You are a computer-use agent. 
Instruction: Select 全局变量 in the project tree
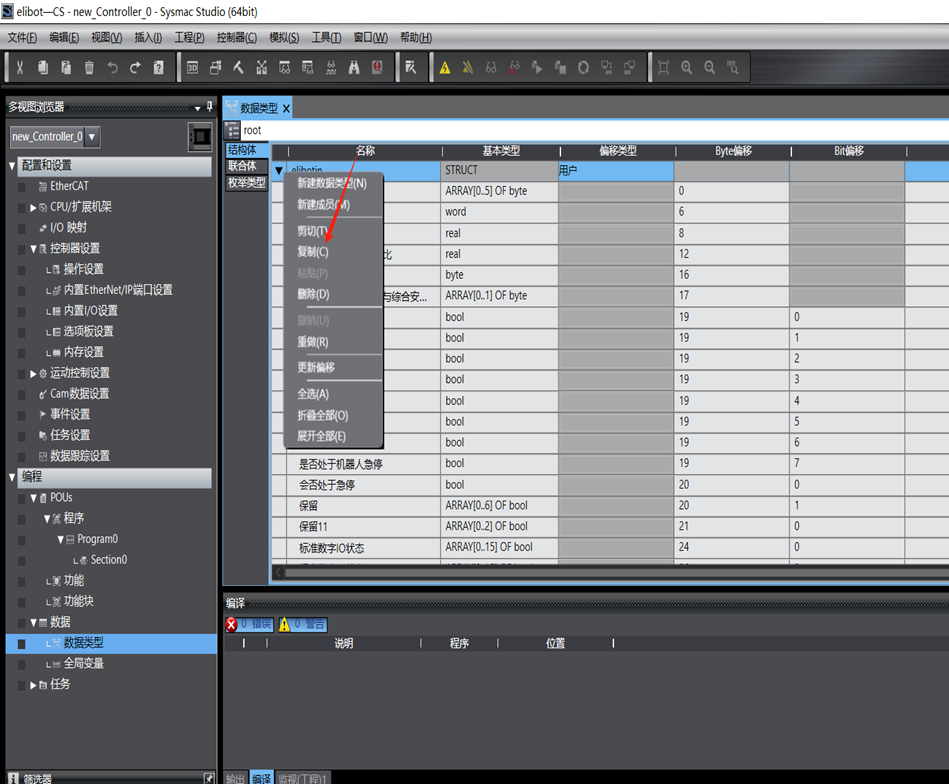[x=83, y=663]
